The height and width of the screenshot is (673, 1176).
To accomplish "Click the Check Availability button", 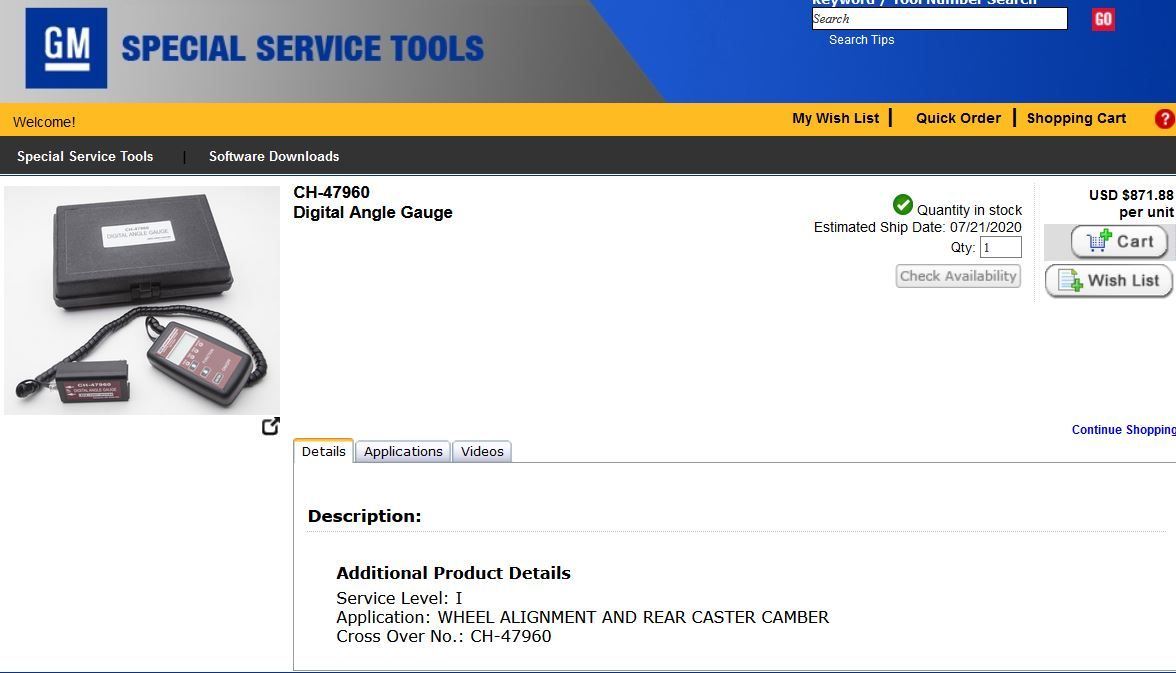I will tap(957, 275).
